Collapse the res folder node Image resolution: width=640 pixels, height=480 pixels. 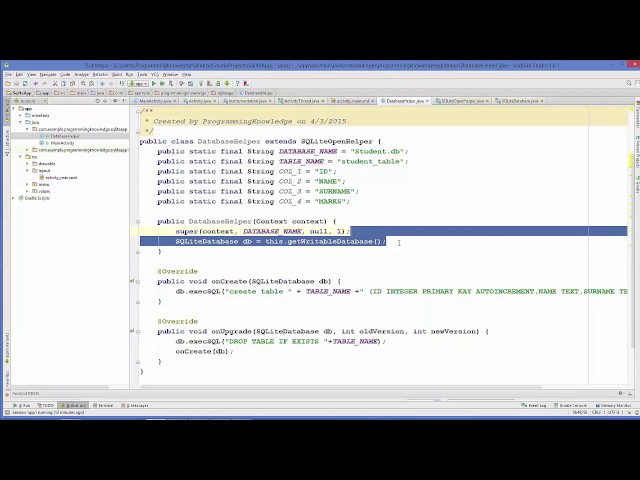[21, 157]
